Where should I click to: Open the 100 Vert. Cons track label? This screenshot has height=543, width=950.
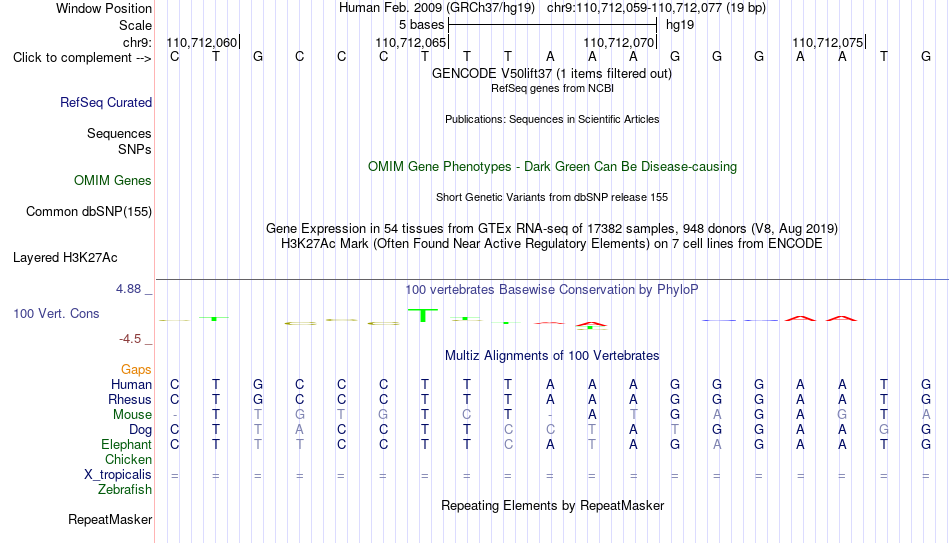point(56,313)
